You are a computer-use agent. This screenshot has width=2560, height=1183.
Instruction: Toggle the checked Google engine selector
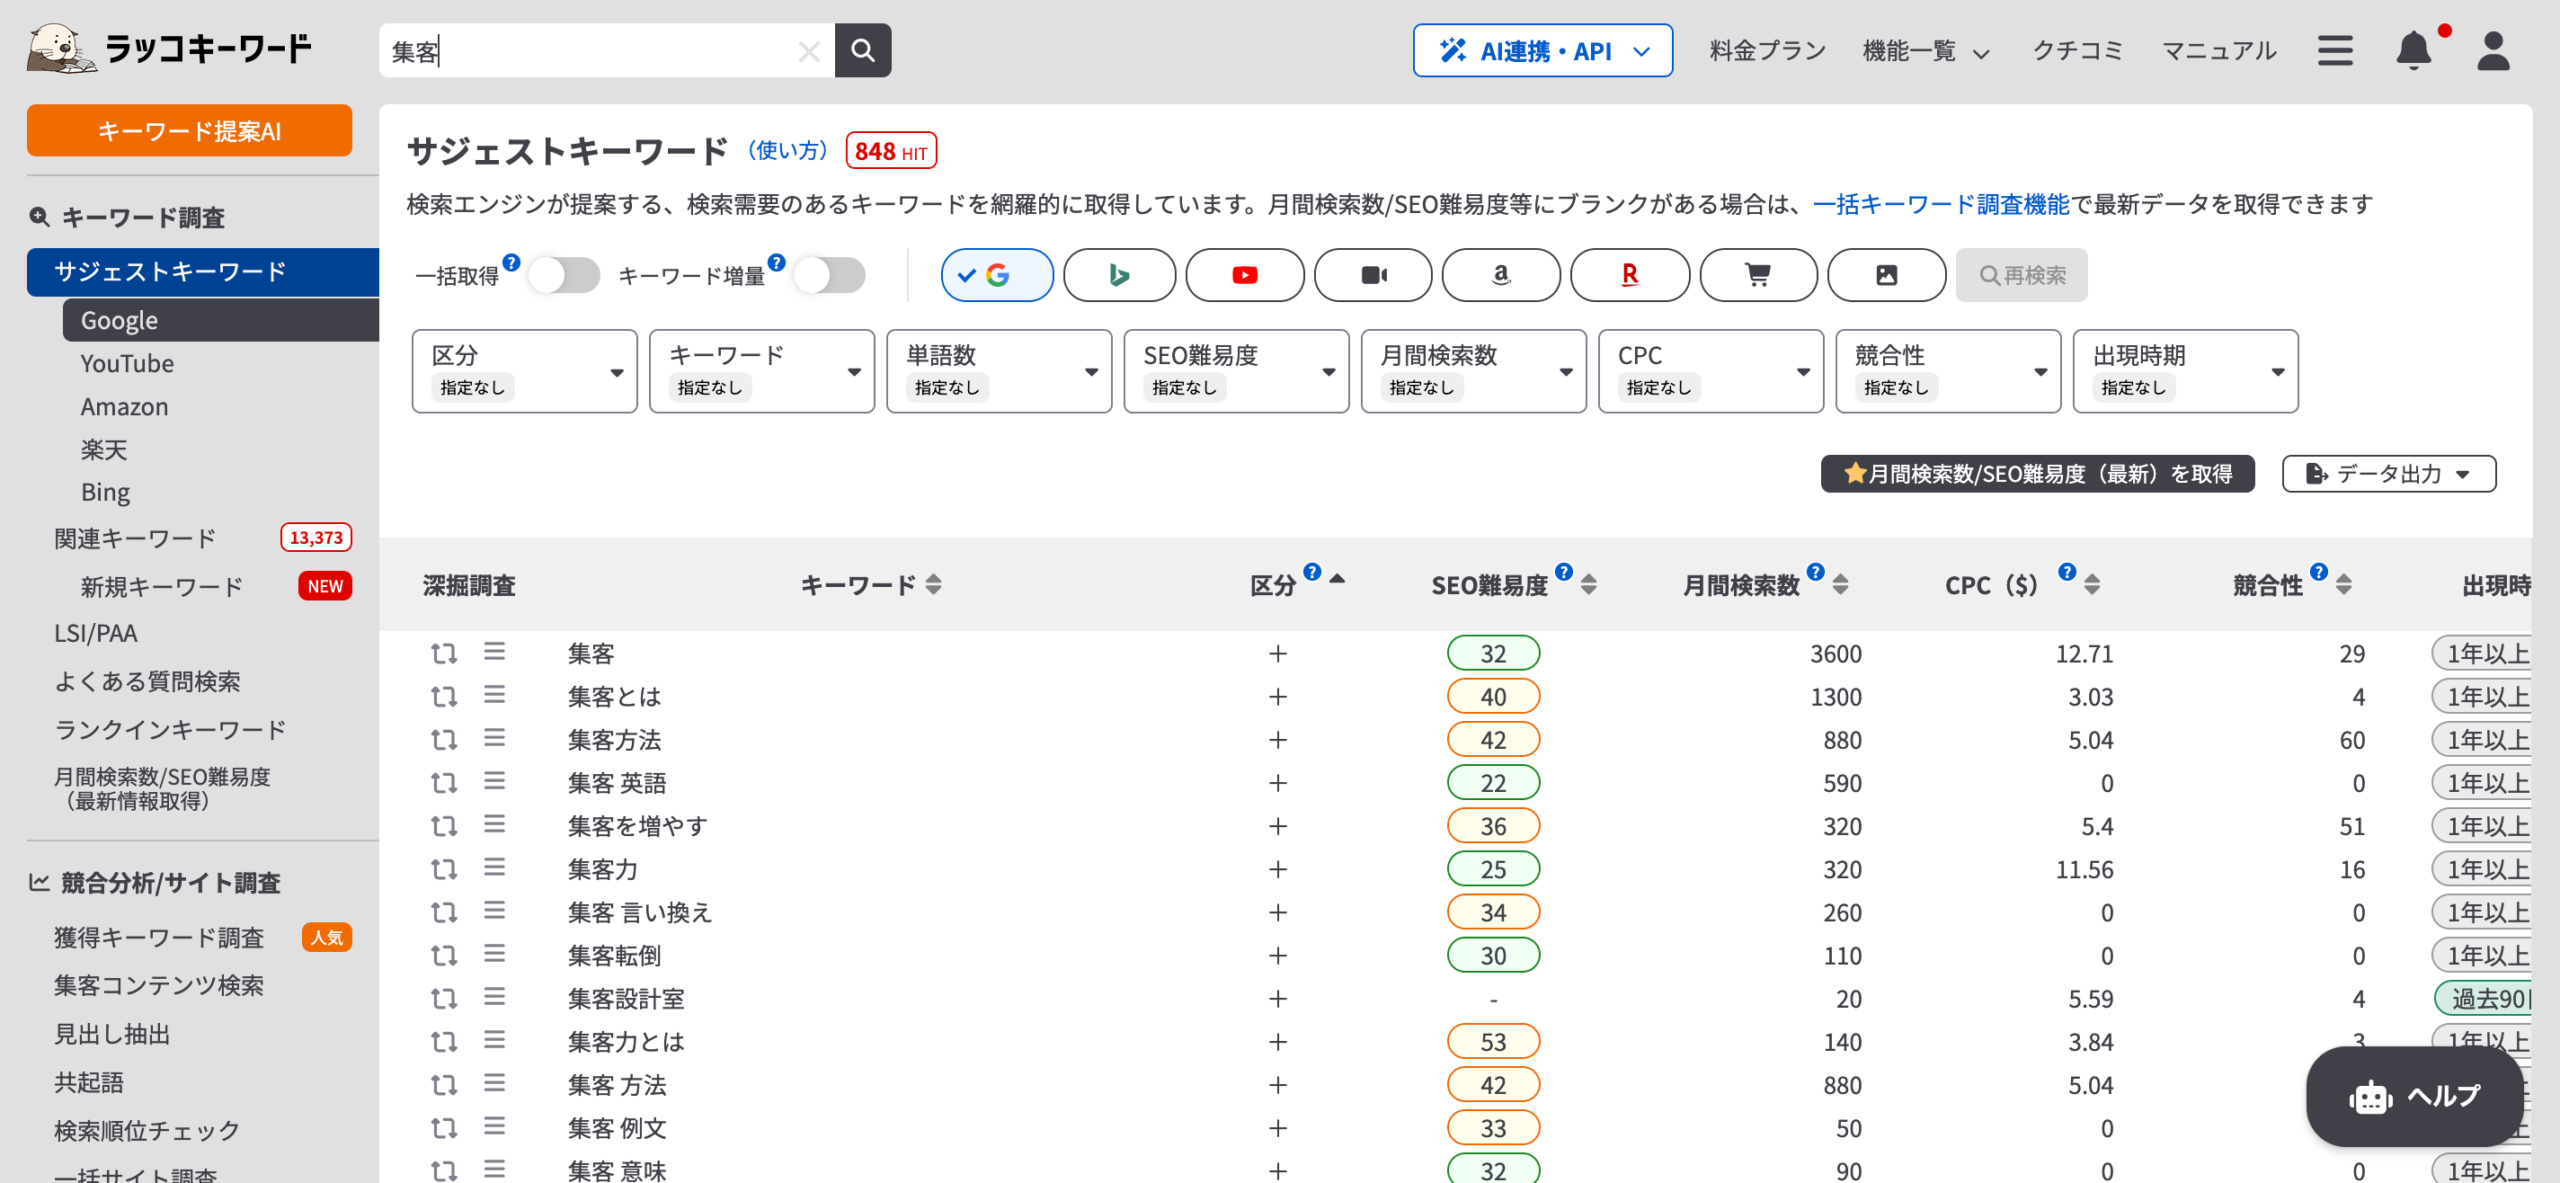tap(997, 275)
